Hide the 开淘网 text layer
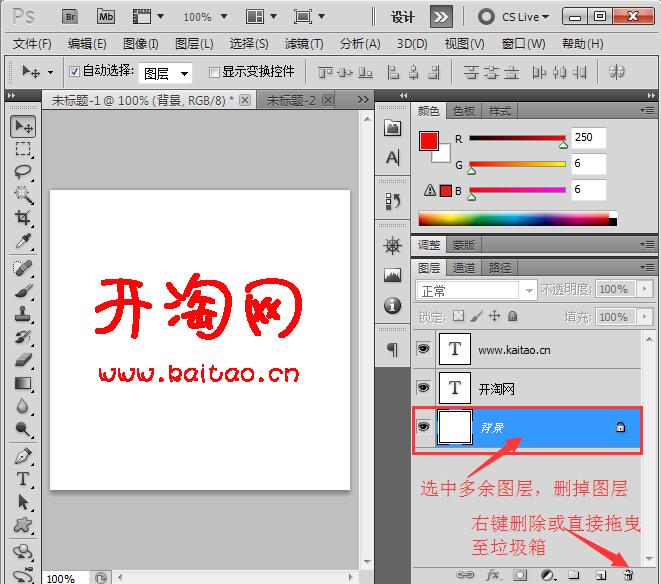 click(423, 388)
